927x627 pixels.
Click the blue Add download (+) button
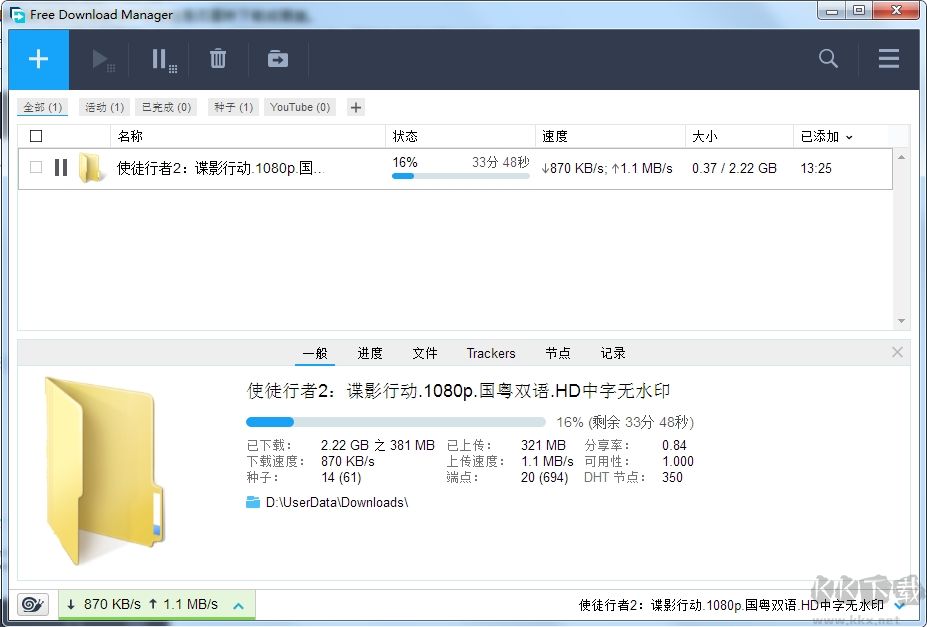click(37, 58)
